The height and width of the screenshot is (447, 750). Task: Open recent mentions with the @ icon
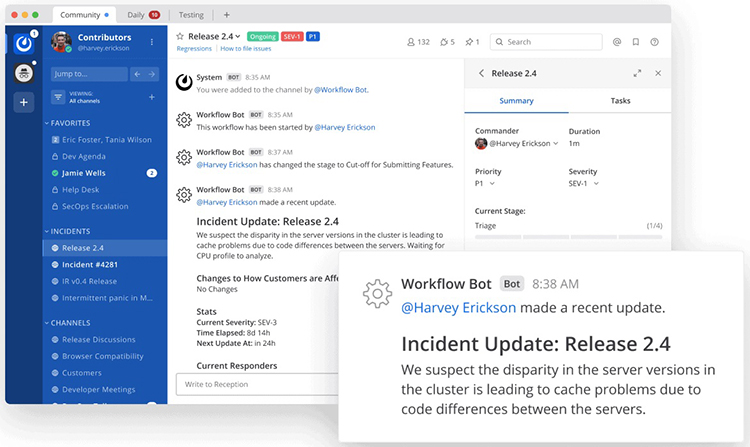point(617,42)
